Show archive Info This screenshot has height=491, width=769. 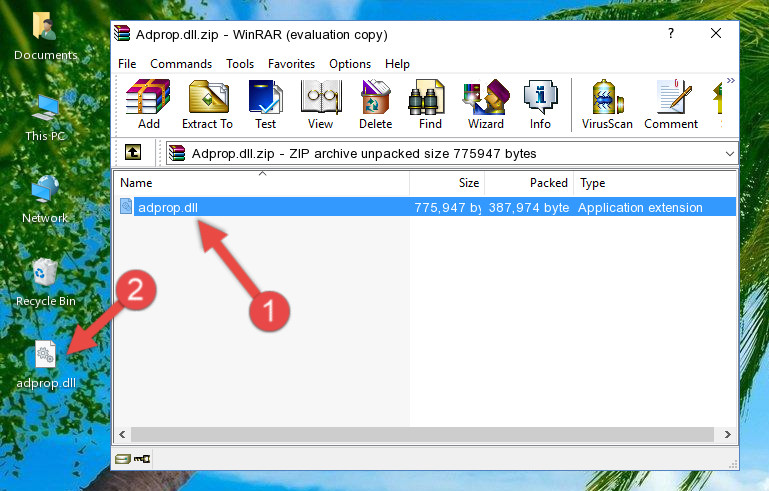540,104
